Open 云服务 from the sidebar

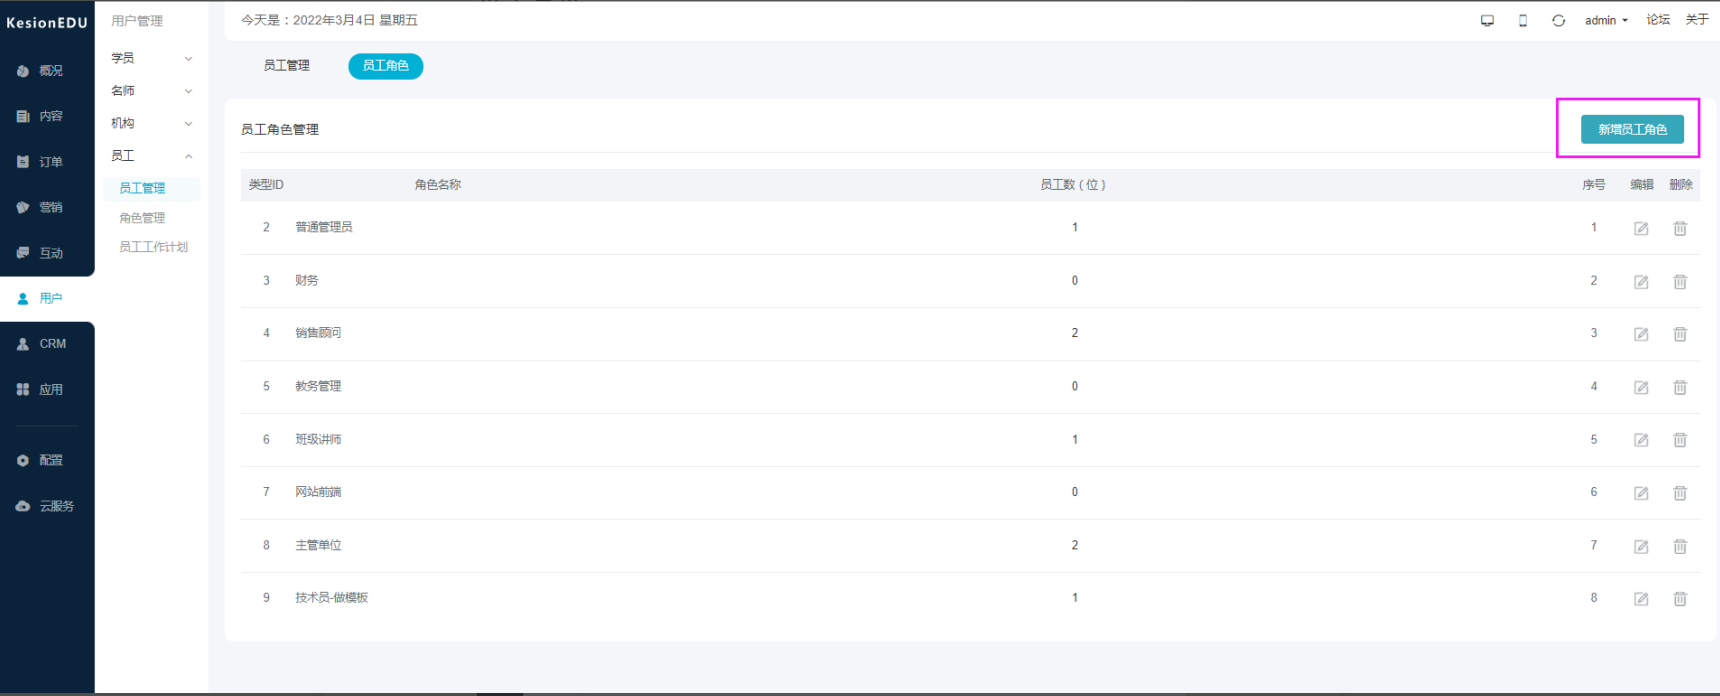point(47,506)
